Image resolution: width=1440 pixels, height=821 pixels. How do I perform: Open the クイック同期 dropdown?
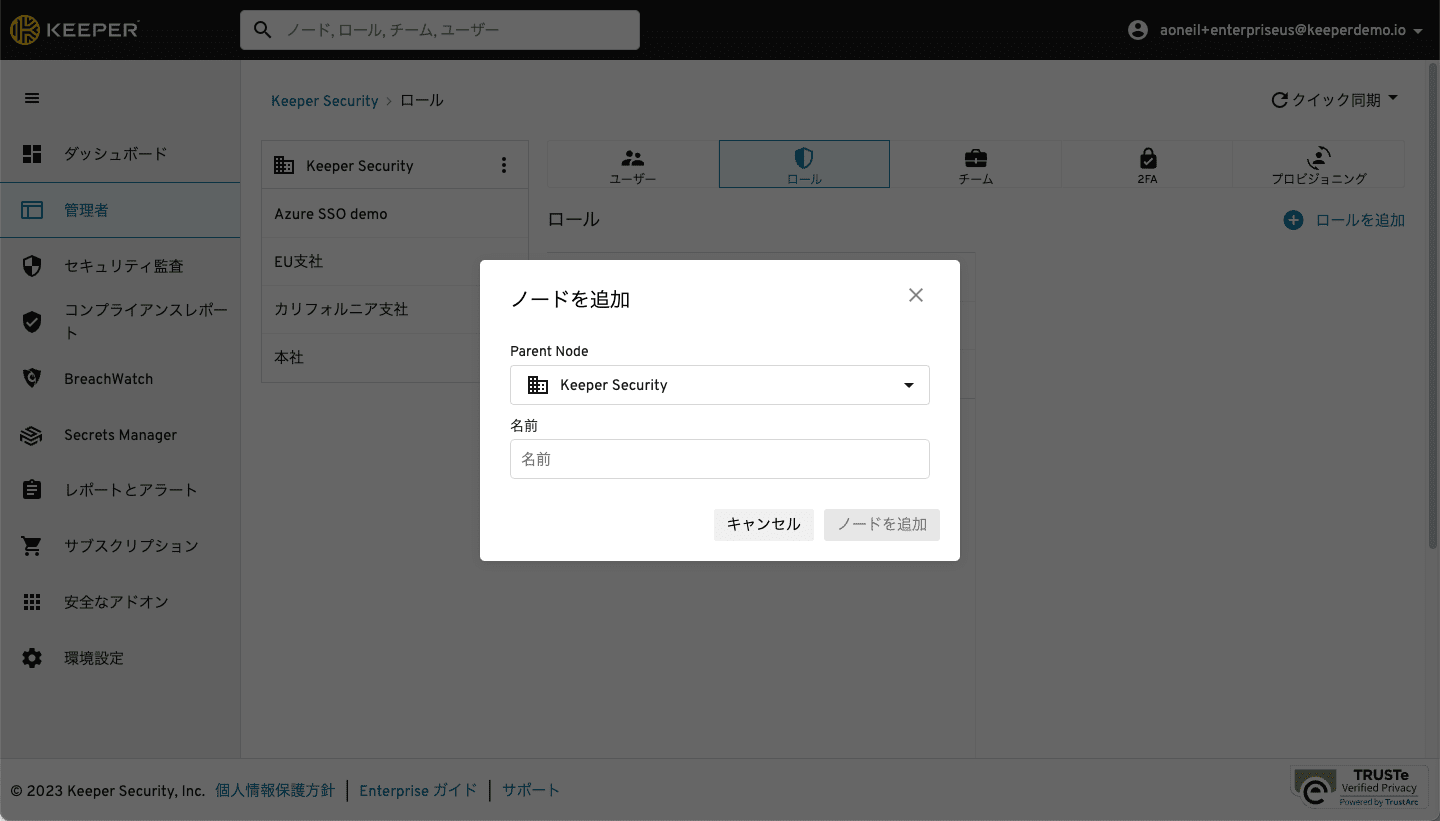tap(1335, 100)
